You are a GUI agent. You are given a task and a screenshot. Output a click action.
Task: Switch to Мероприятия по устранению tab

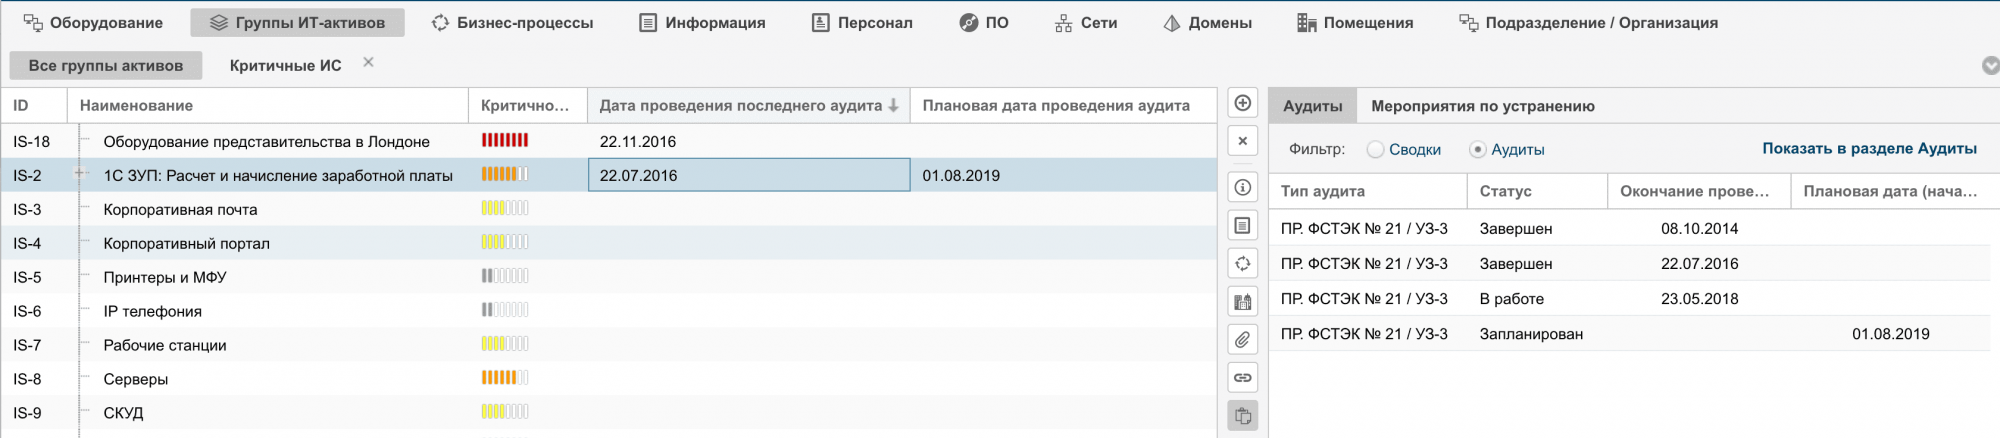[x=1482, y=106]
